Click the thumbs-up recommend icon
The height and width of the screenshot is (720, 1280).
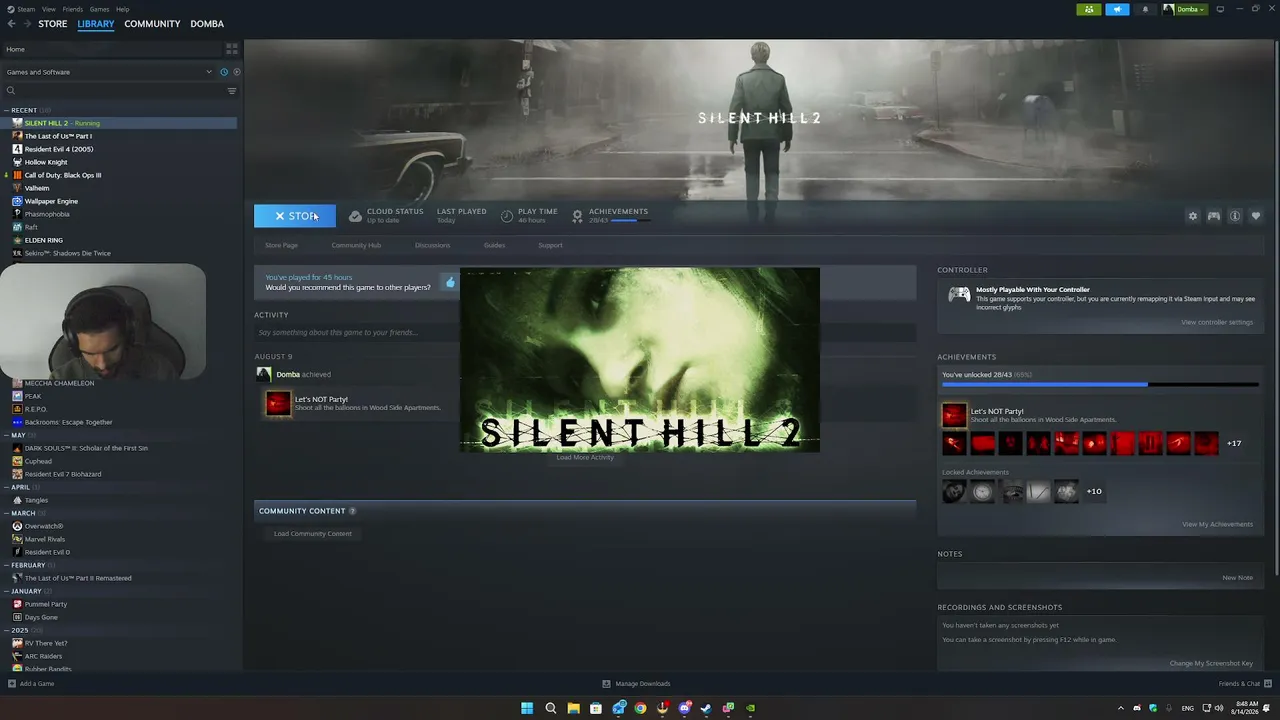point(450,283)
